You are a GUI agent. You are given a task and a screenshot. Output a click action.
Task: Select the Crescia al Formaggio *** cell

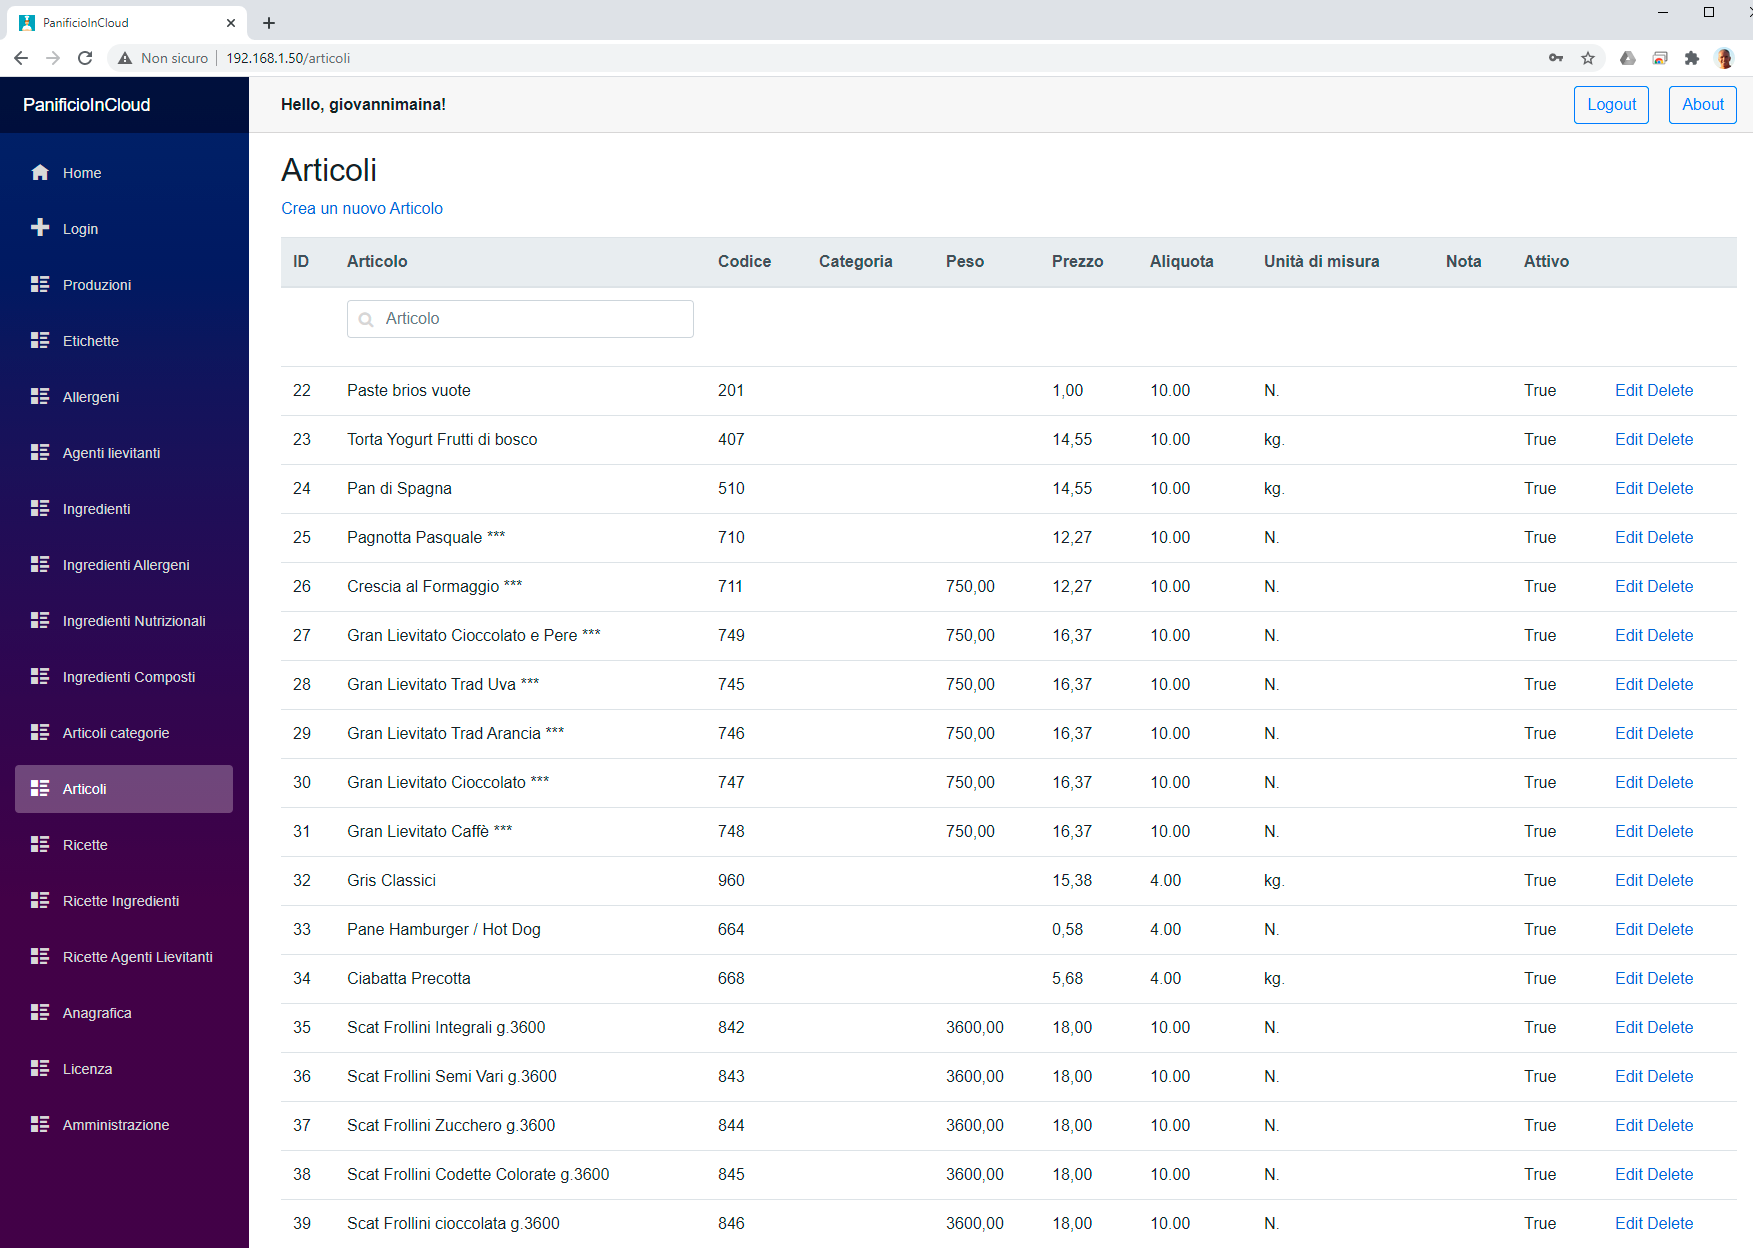click(434, 586)
